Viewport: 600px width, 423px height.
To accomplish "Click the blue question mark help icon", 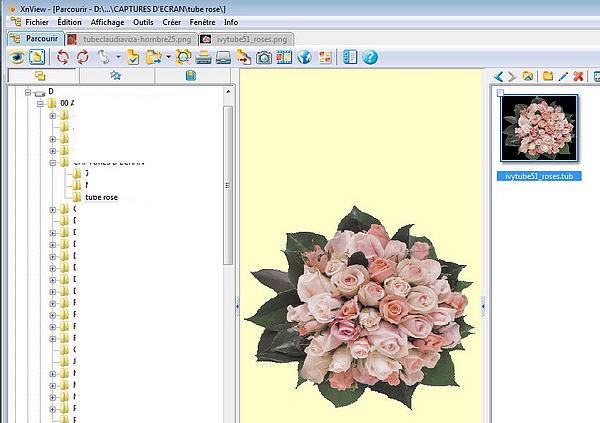I will 370,57.
